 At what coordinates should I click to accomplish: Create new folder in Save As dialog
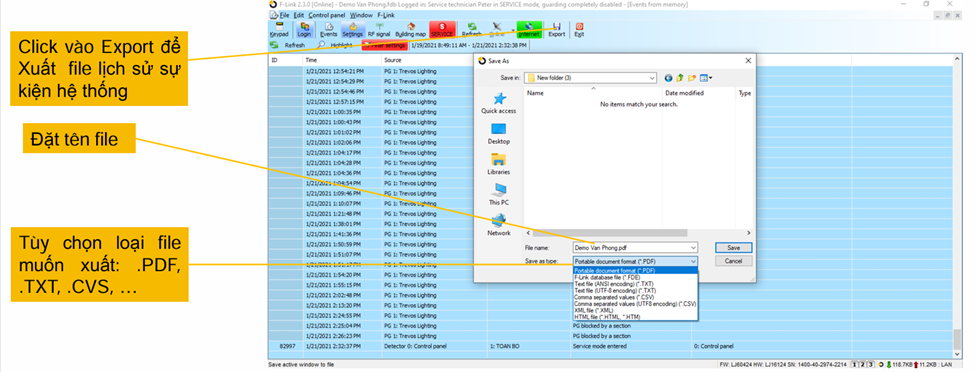pyautogui.click(x=691, y=78)
